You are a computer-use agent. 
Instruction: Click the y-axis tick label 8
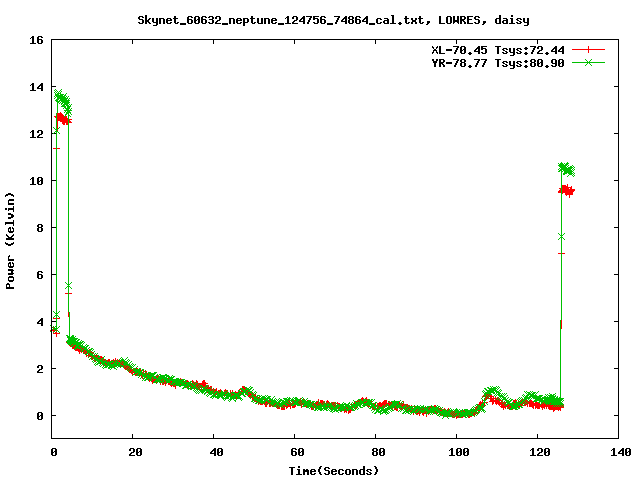[x=40, y=228]
